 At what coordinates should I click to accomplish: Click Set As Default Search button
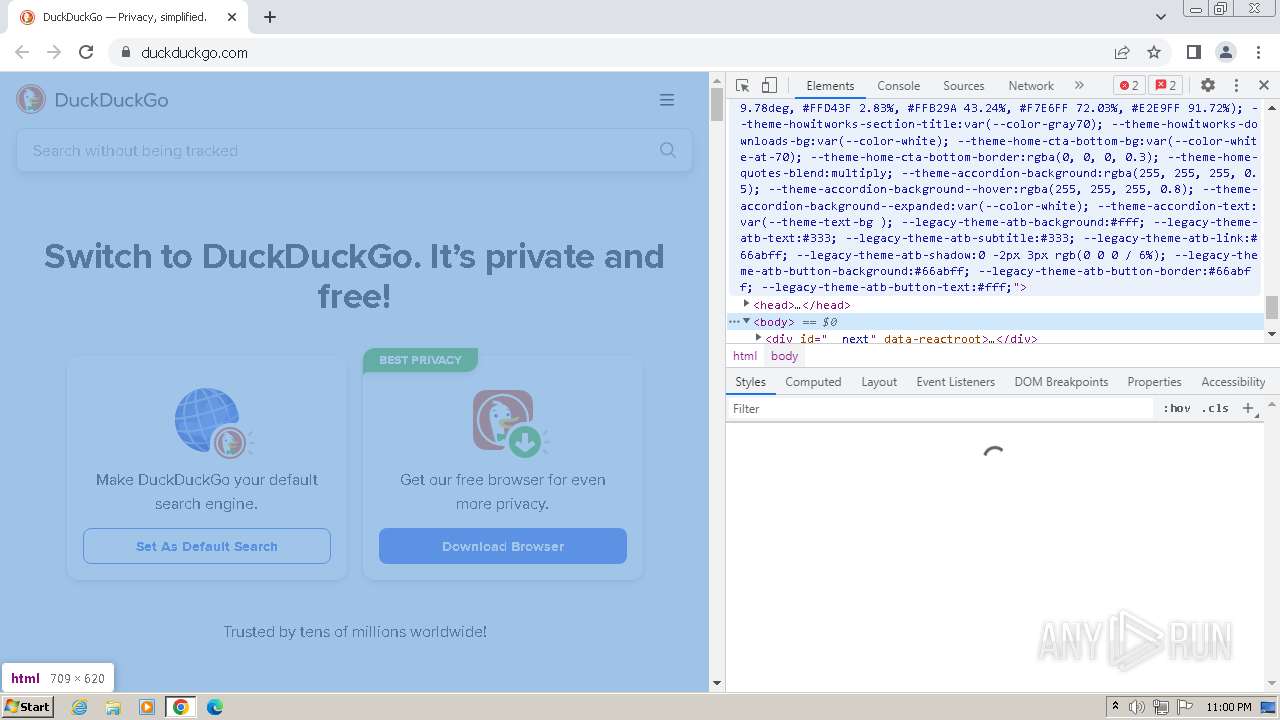(x=207, y=546)
